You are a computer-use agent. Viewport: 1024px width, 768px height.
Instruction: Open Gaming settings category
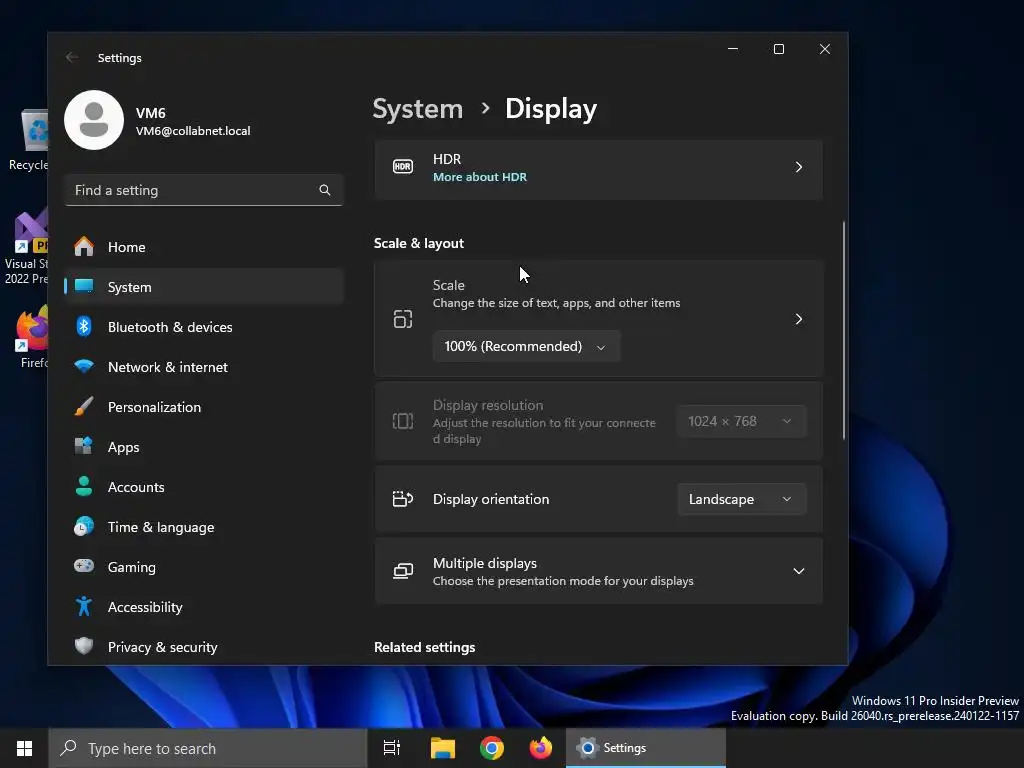pos(204,566)
